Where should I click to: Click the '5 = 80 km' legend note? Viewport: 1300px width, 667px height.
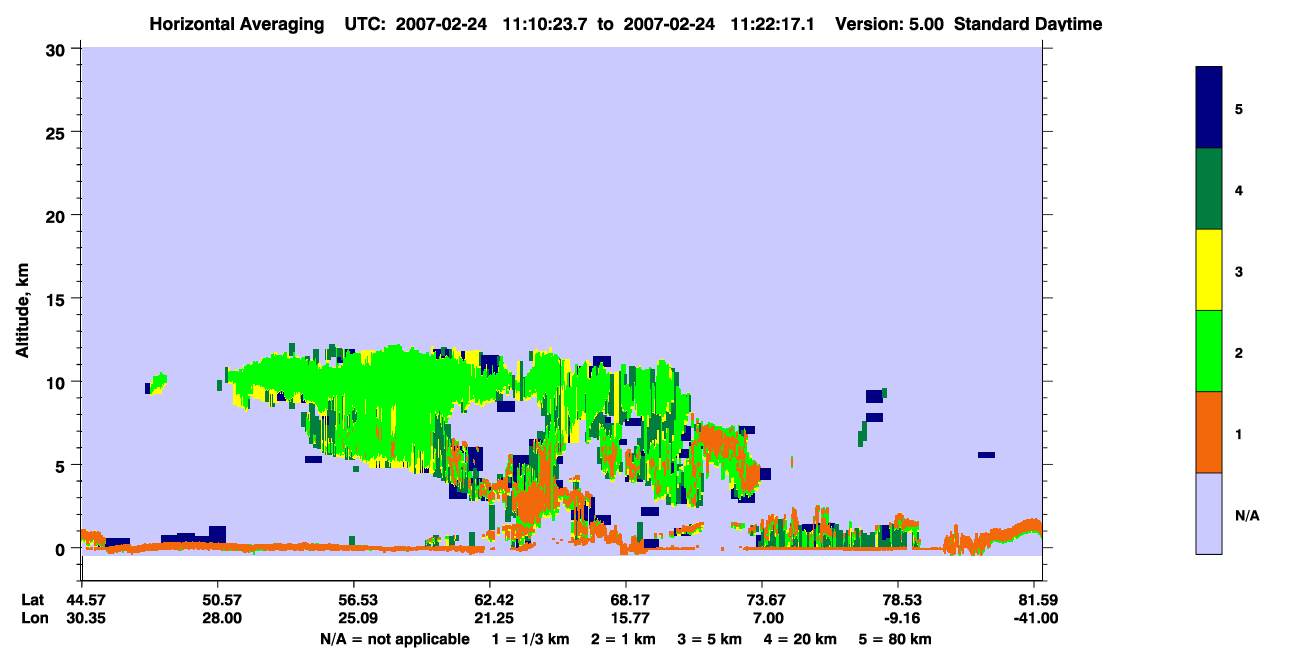[895, 639]
